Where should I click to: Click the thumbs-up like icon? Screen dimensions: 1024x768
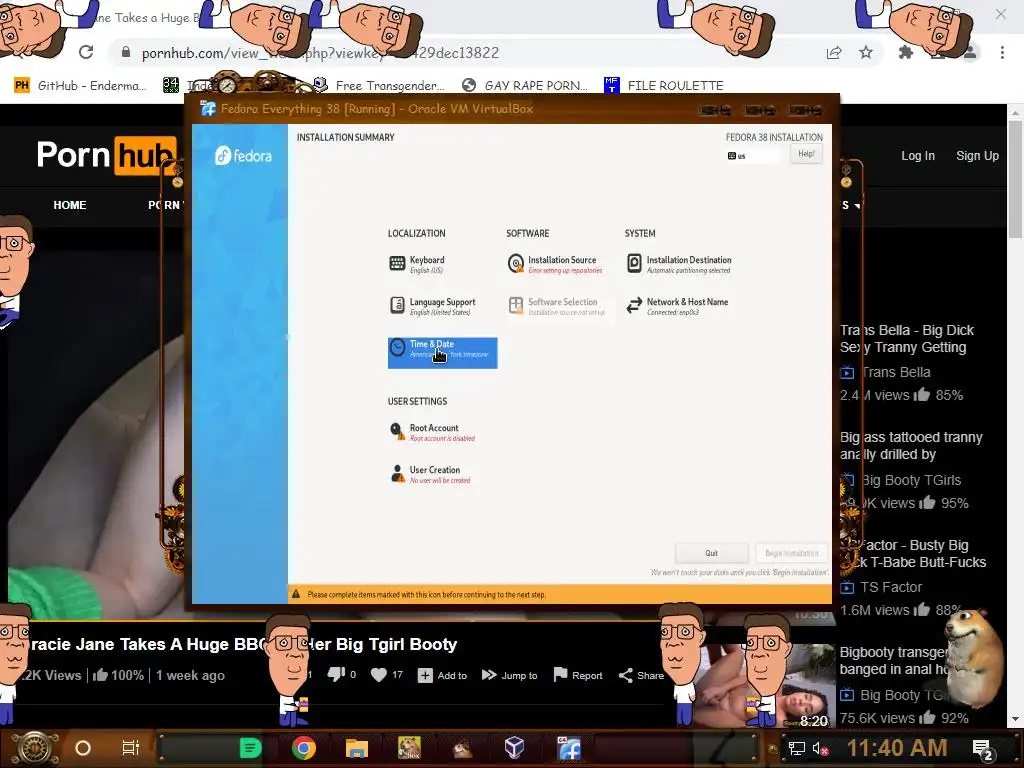pyautogui.click(x=101, y=675)
